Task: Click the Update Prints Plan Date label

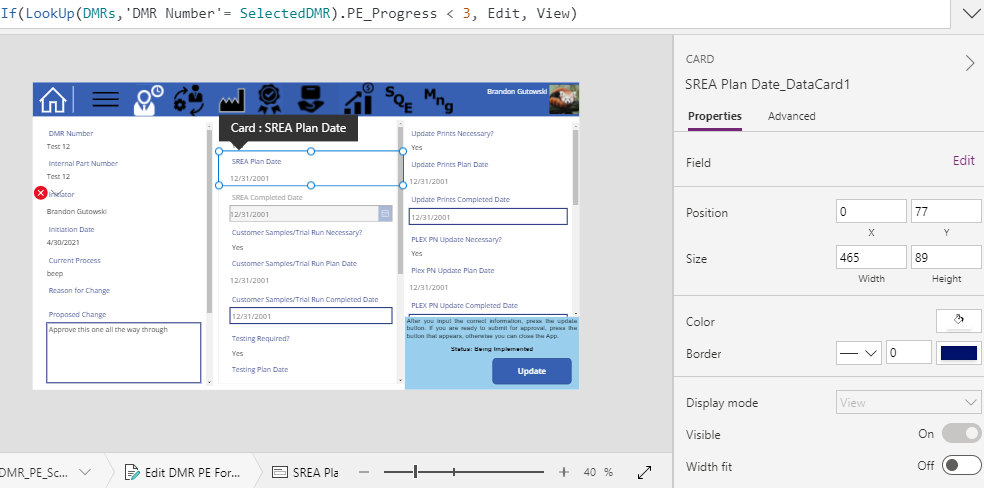Action: point(449,164)
